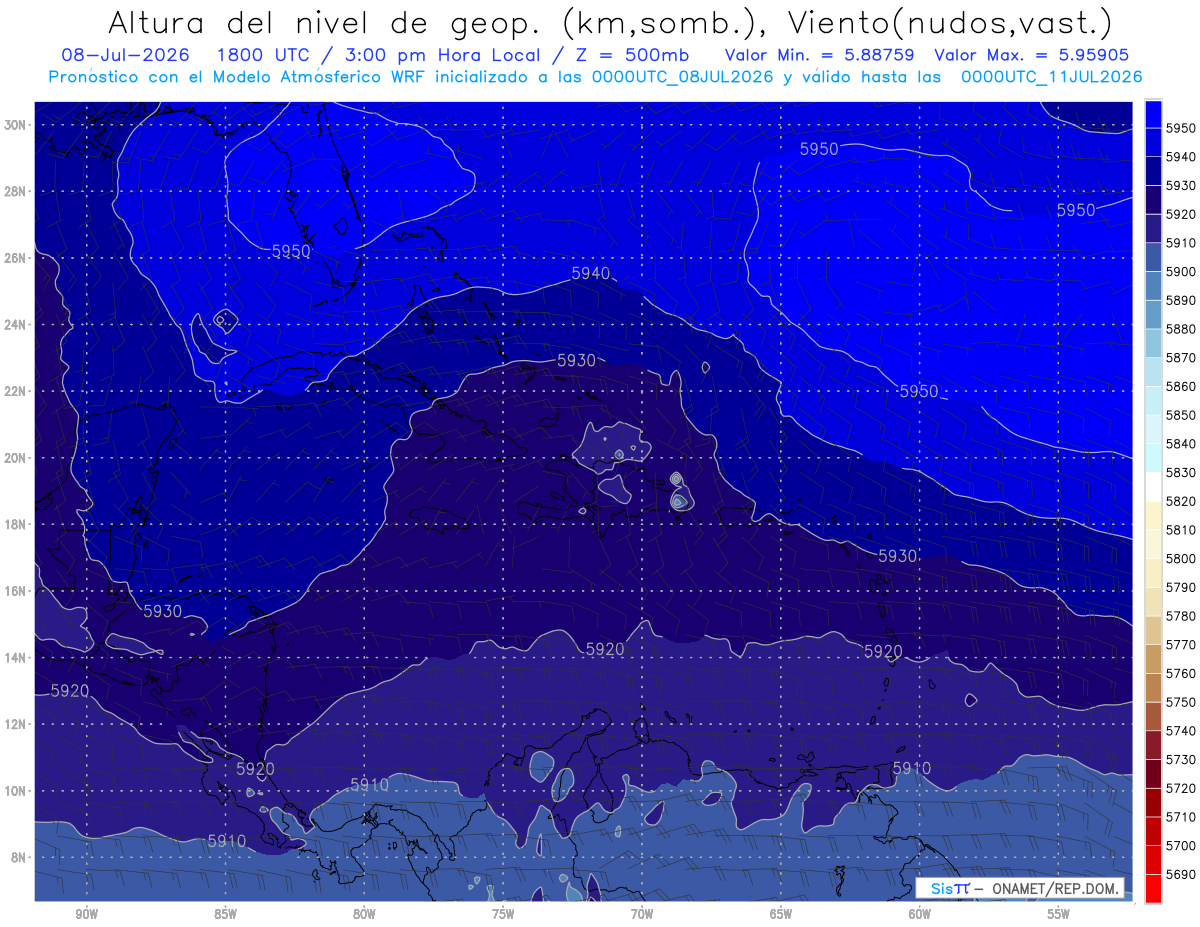Image resolution: width=1200 pixels, height=927 pixels.
Task: Select the 24N latitude axis label
Action: pos(17,325)
